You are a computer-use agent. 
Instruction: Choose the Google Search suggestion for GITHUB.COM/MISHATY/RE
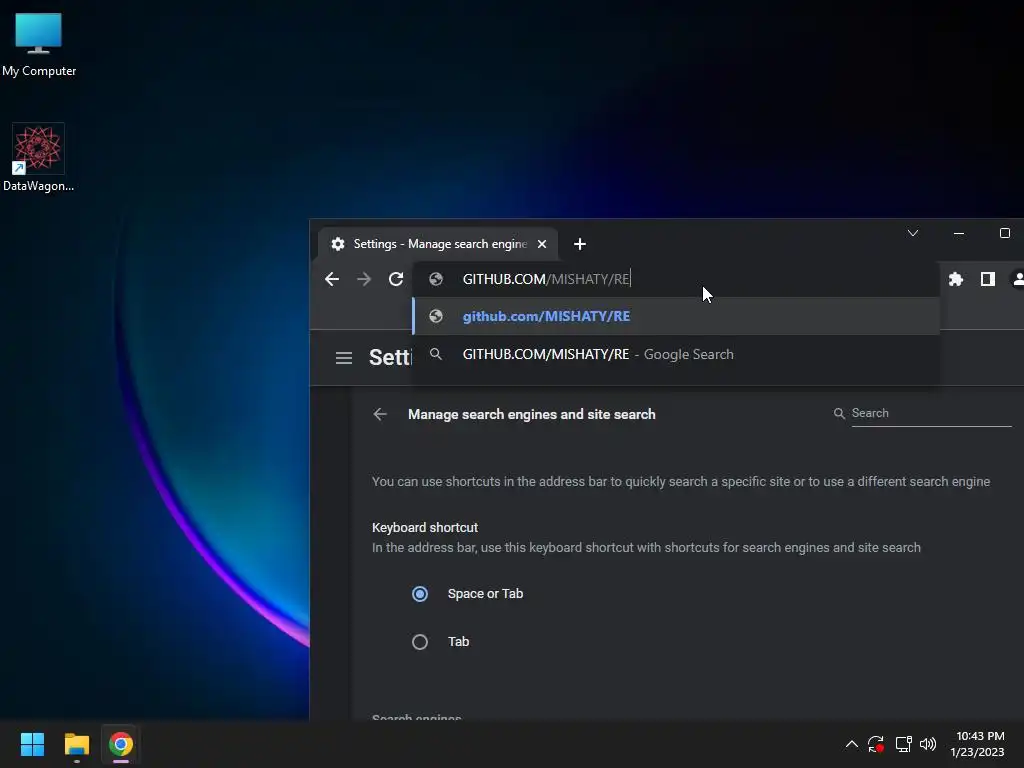(x=676, y=354)
